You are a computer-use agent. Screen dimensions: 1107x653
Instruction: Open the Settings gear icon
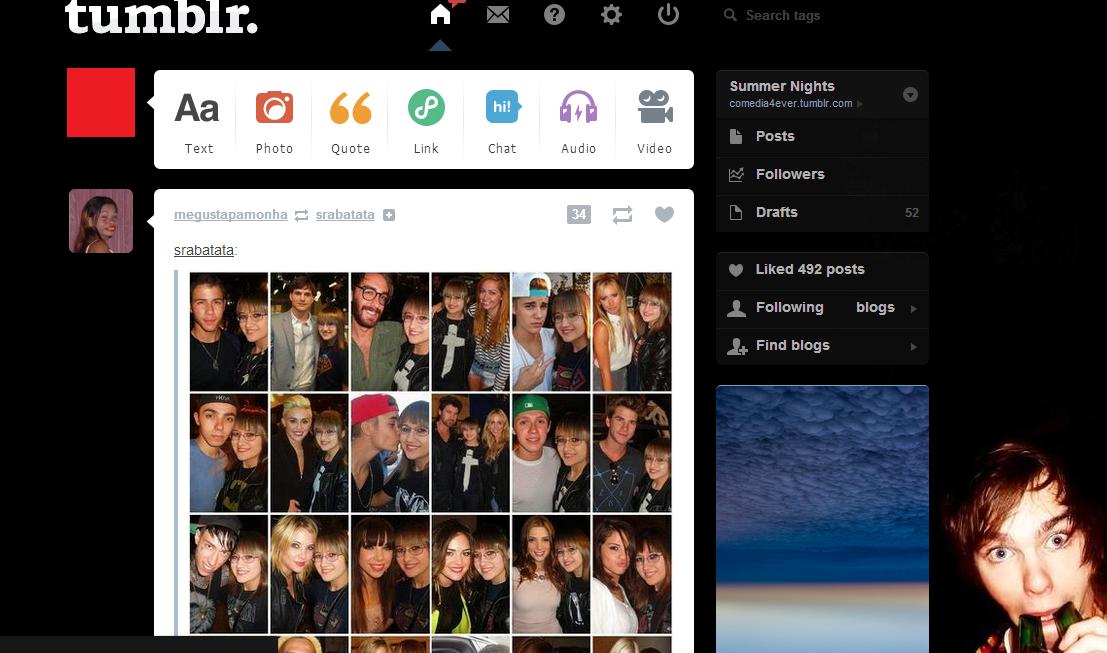611,14
